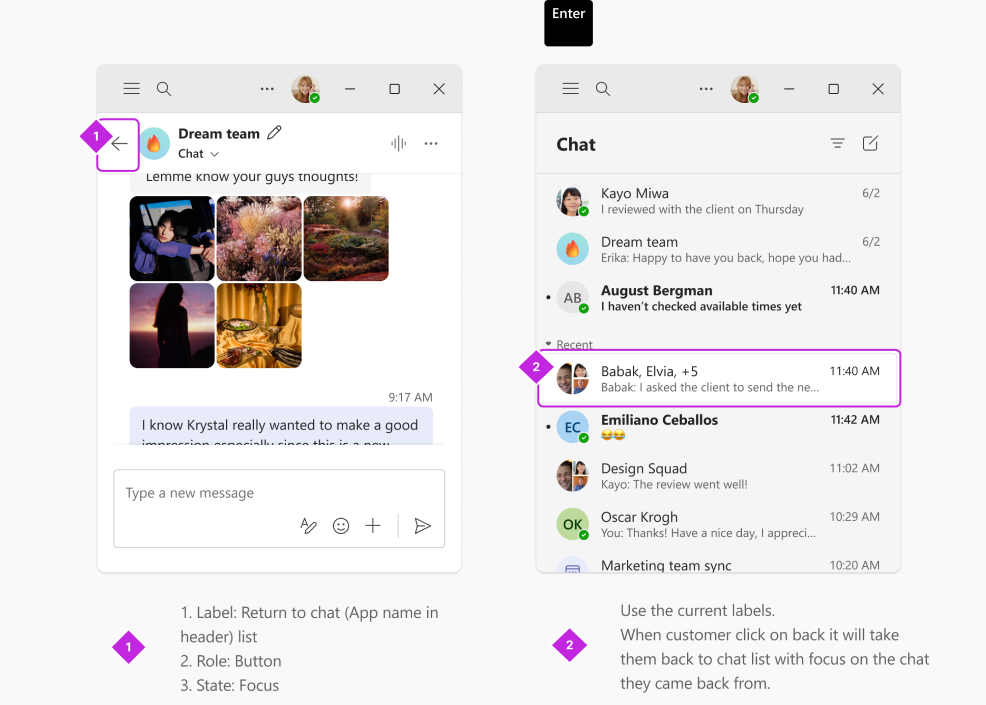Click Oscar Krogh OK avatar
The height and width of the screenshot is (705, 986).
pyautogui.click(x=572, y=525)
